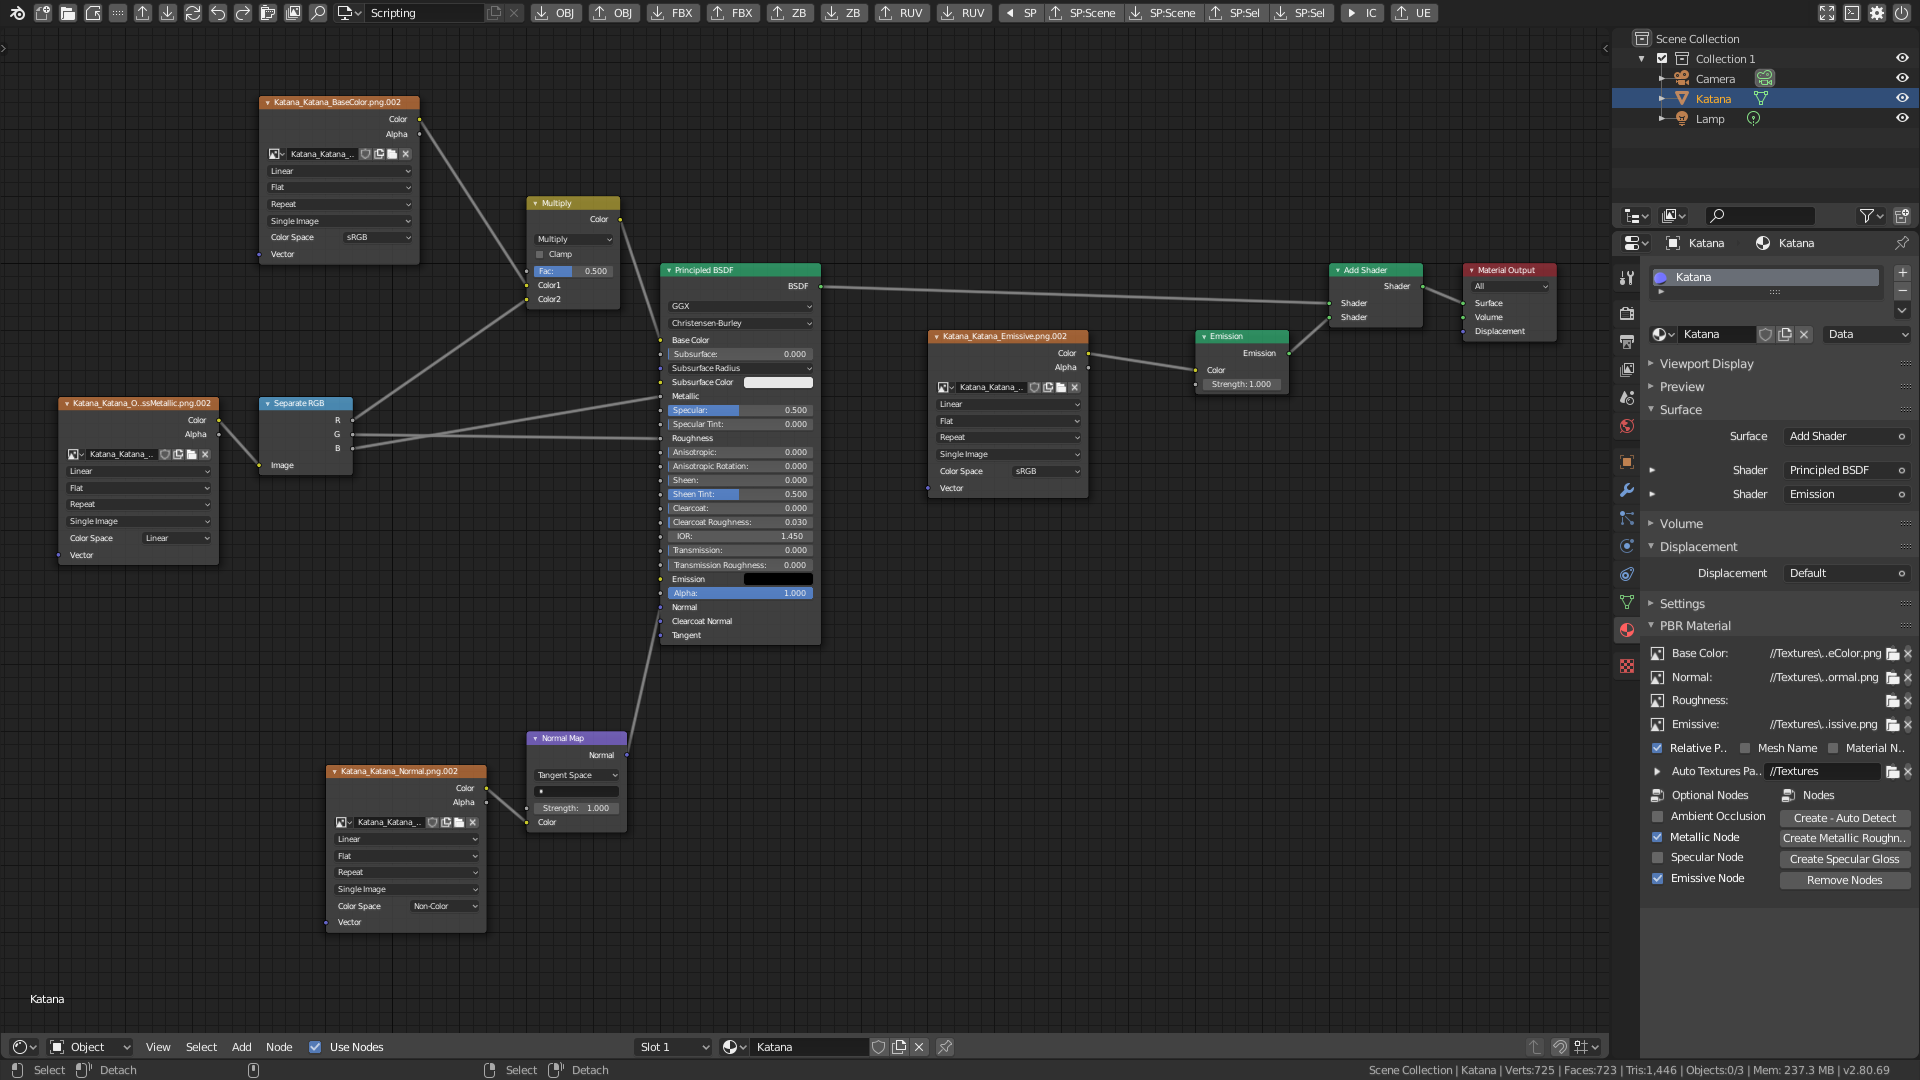Screen dimensions: 1920x1080
Task: Click the export OBJ toolbar button
Action: (x=613, y=13)
